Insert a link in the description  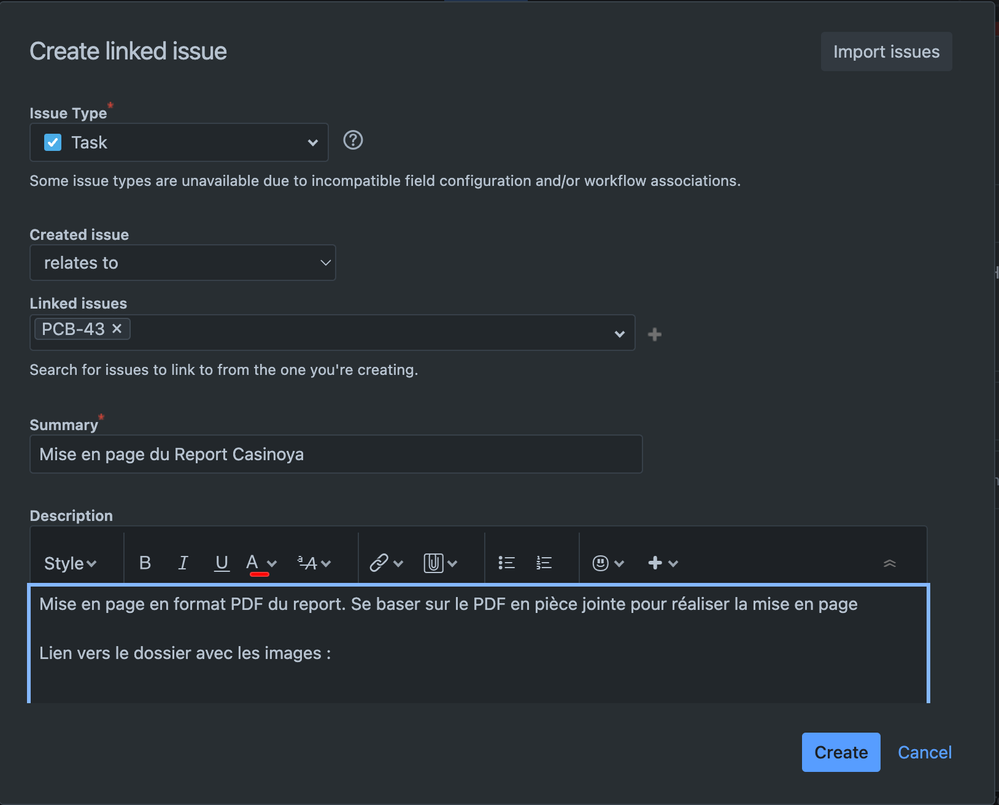point(379,563)
